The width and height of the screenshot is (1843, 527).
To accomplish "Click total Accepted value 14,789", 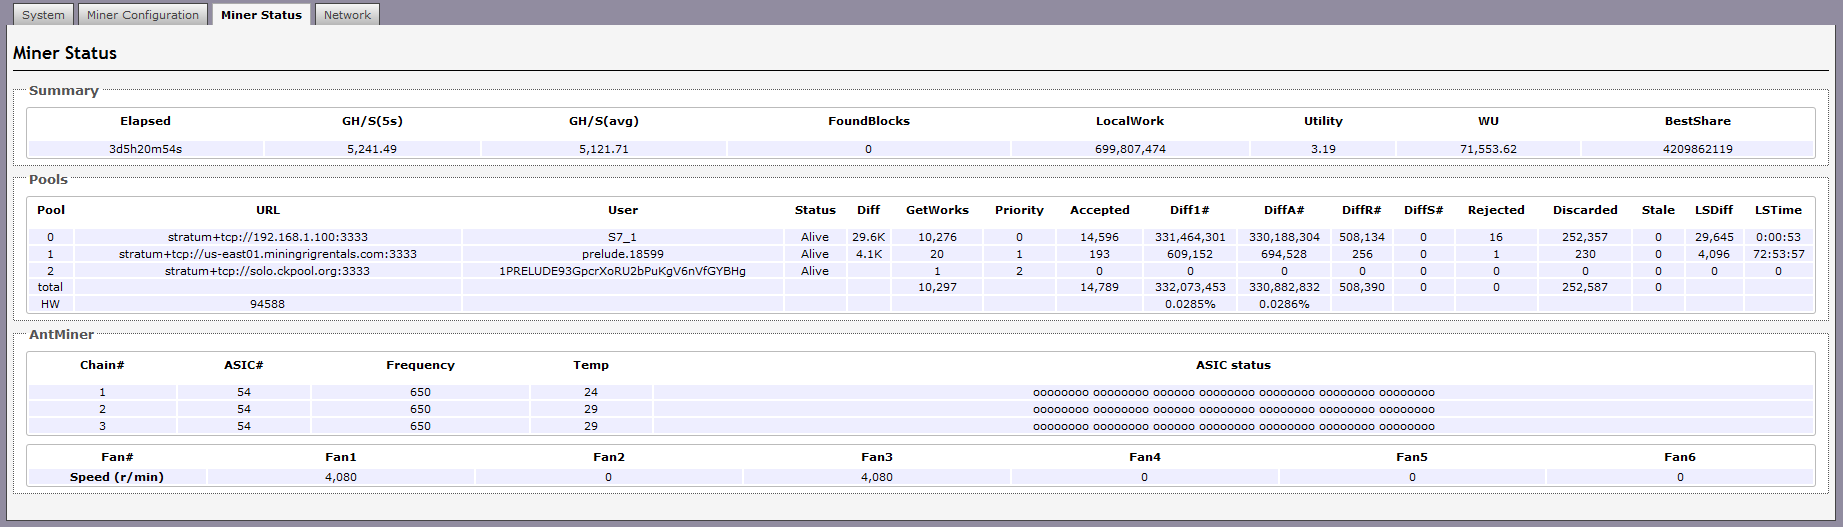I will tap(1100, 287).
